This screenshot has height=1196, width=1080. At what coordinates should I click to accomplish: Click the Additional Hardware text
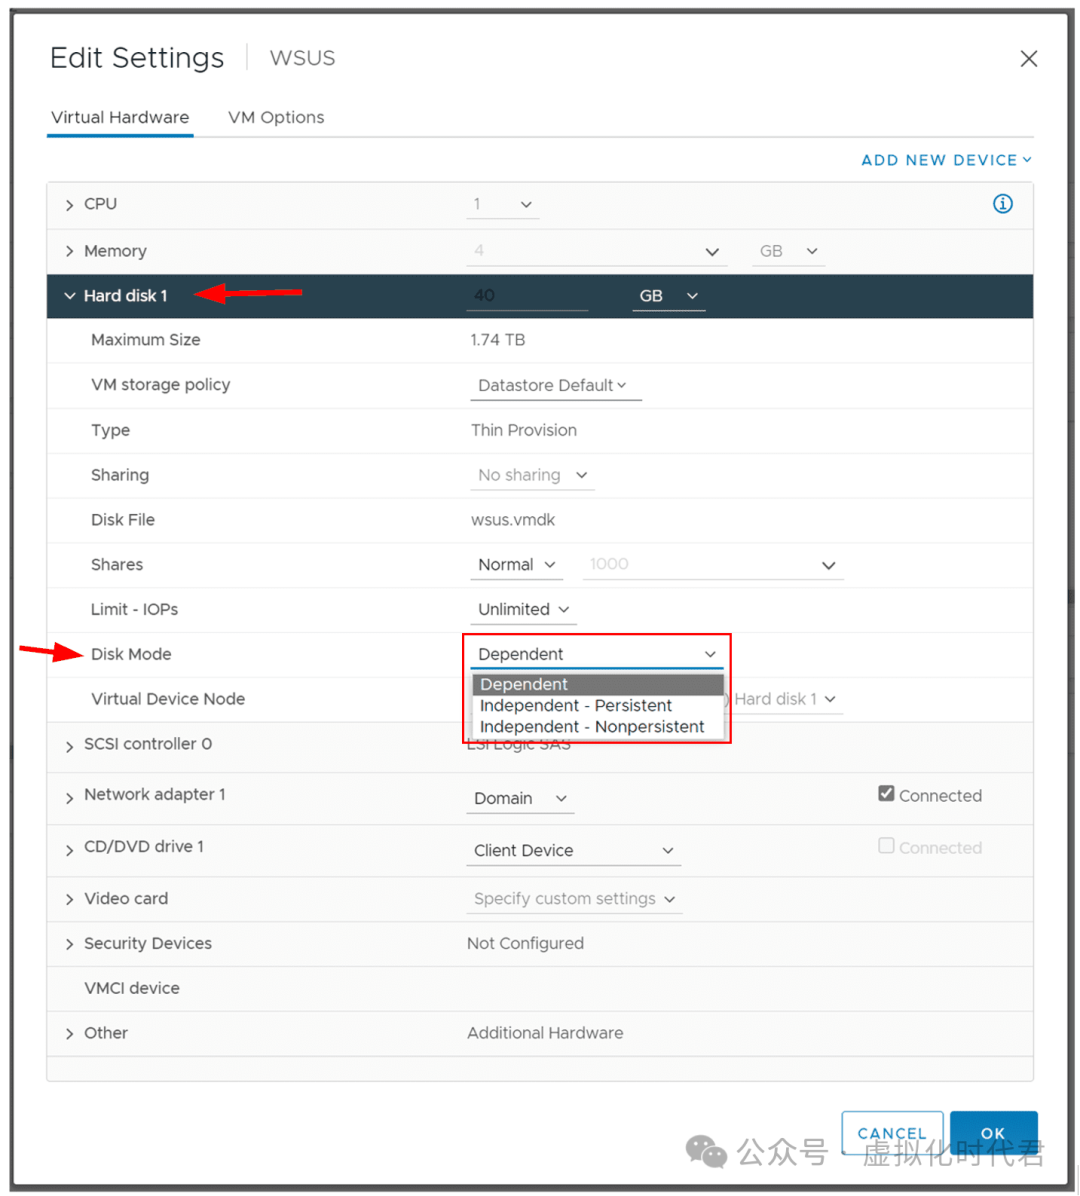click(545, 1033)
